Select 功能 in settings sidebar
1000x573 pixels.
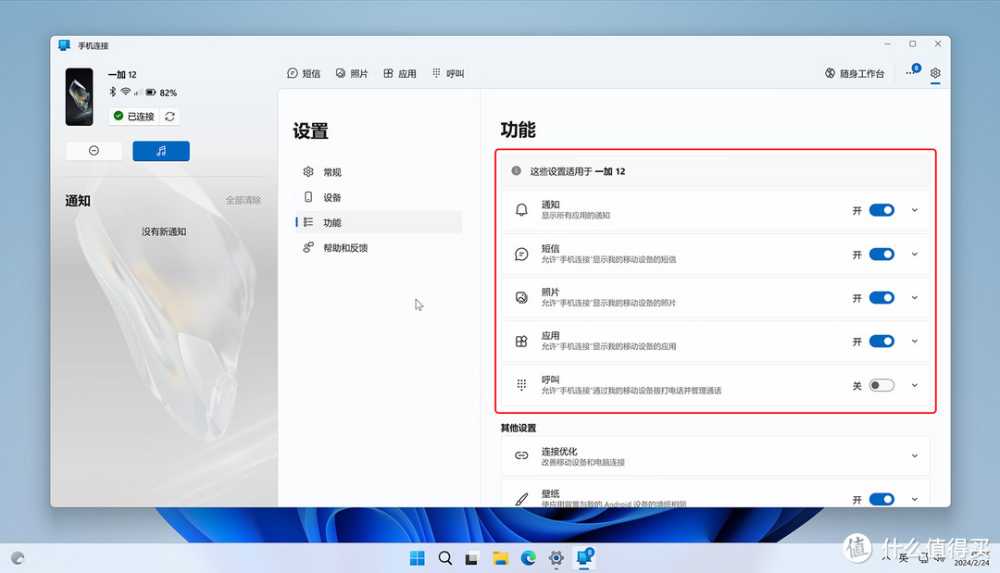(379, 222)
